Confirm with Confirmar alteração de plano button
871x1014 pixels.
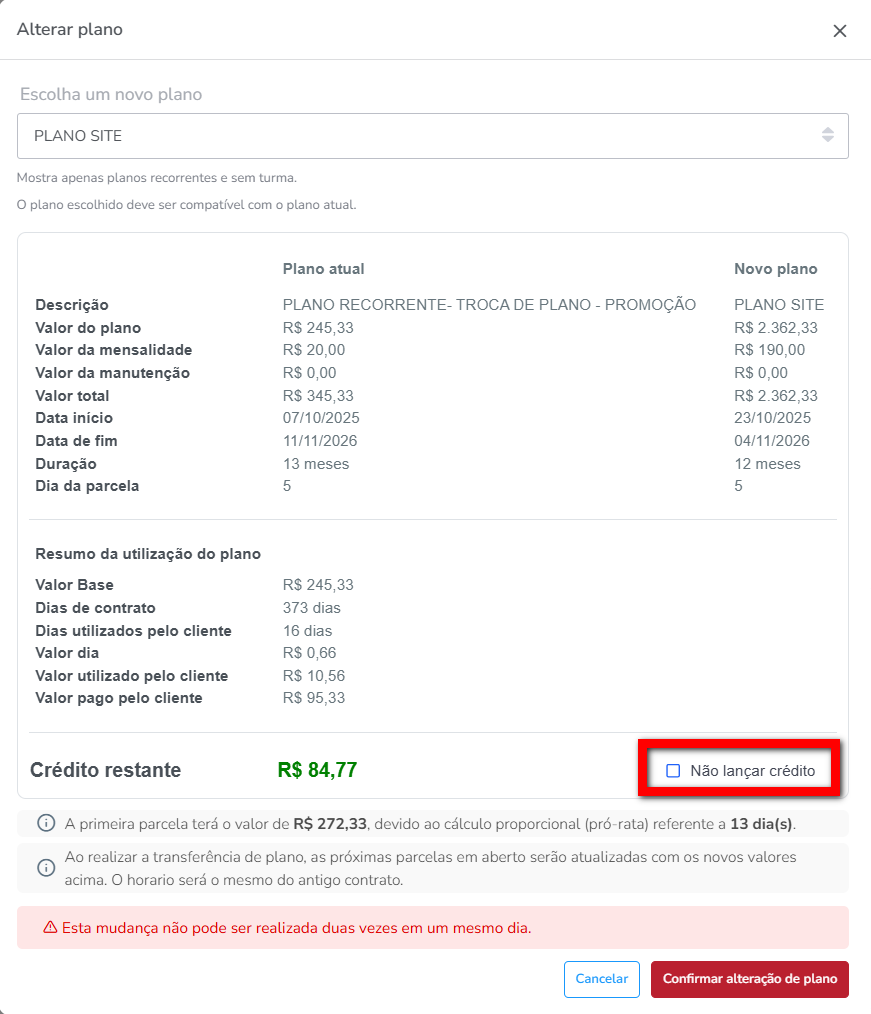(749, 979)
